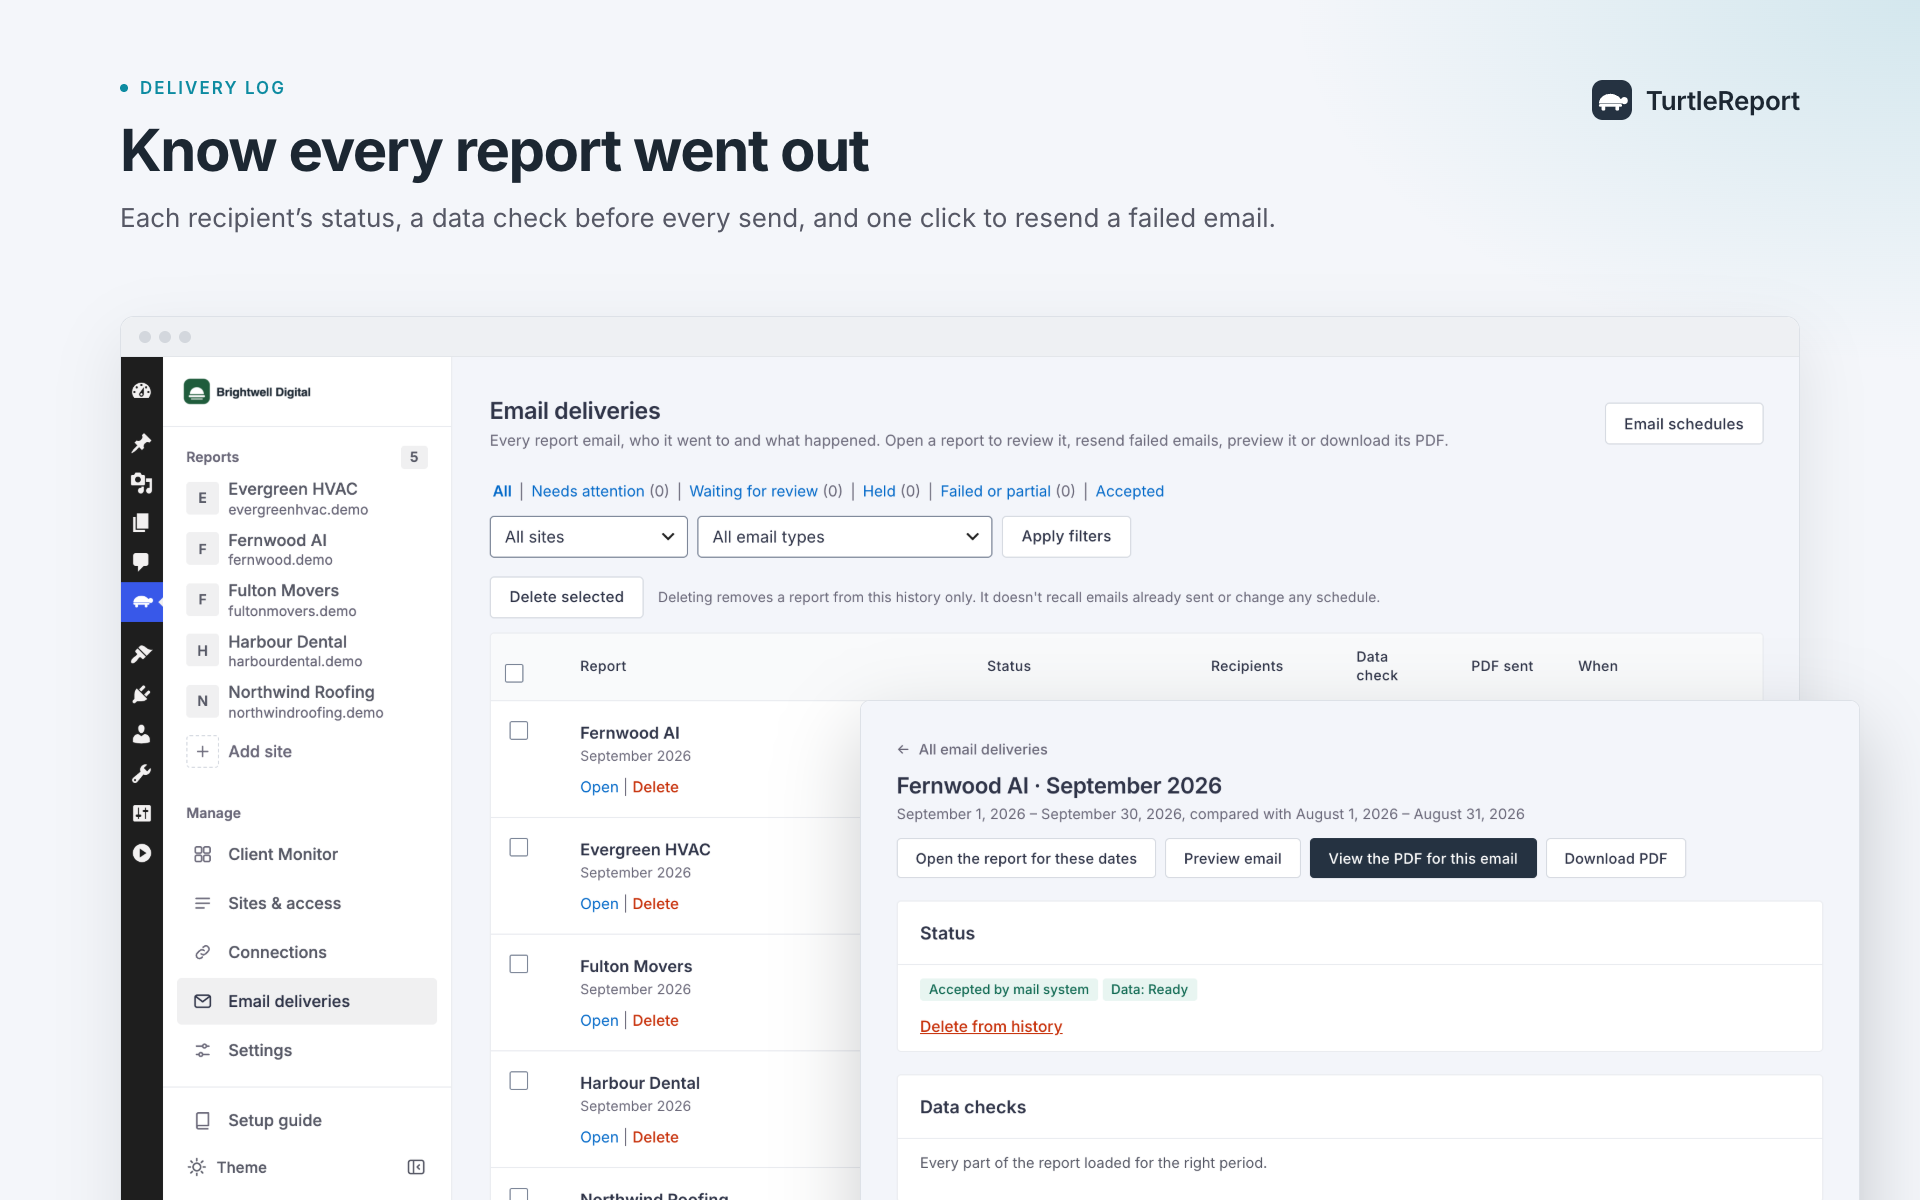
Task: Click the Open link under Fulton Movers
Action: (x=599, y=1020)
